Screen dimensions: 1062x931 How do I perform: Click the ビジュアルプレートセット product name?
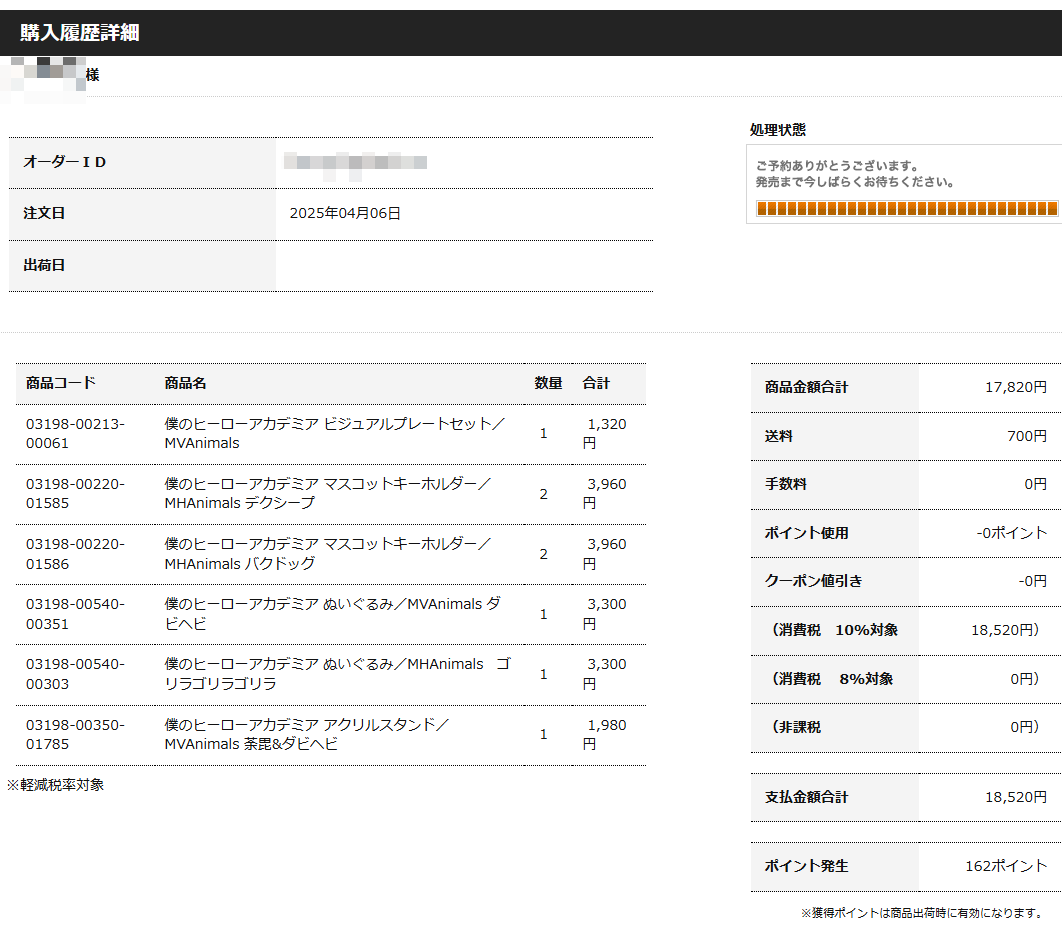(x=335, y=433)
